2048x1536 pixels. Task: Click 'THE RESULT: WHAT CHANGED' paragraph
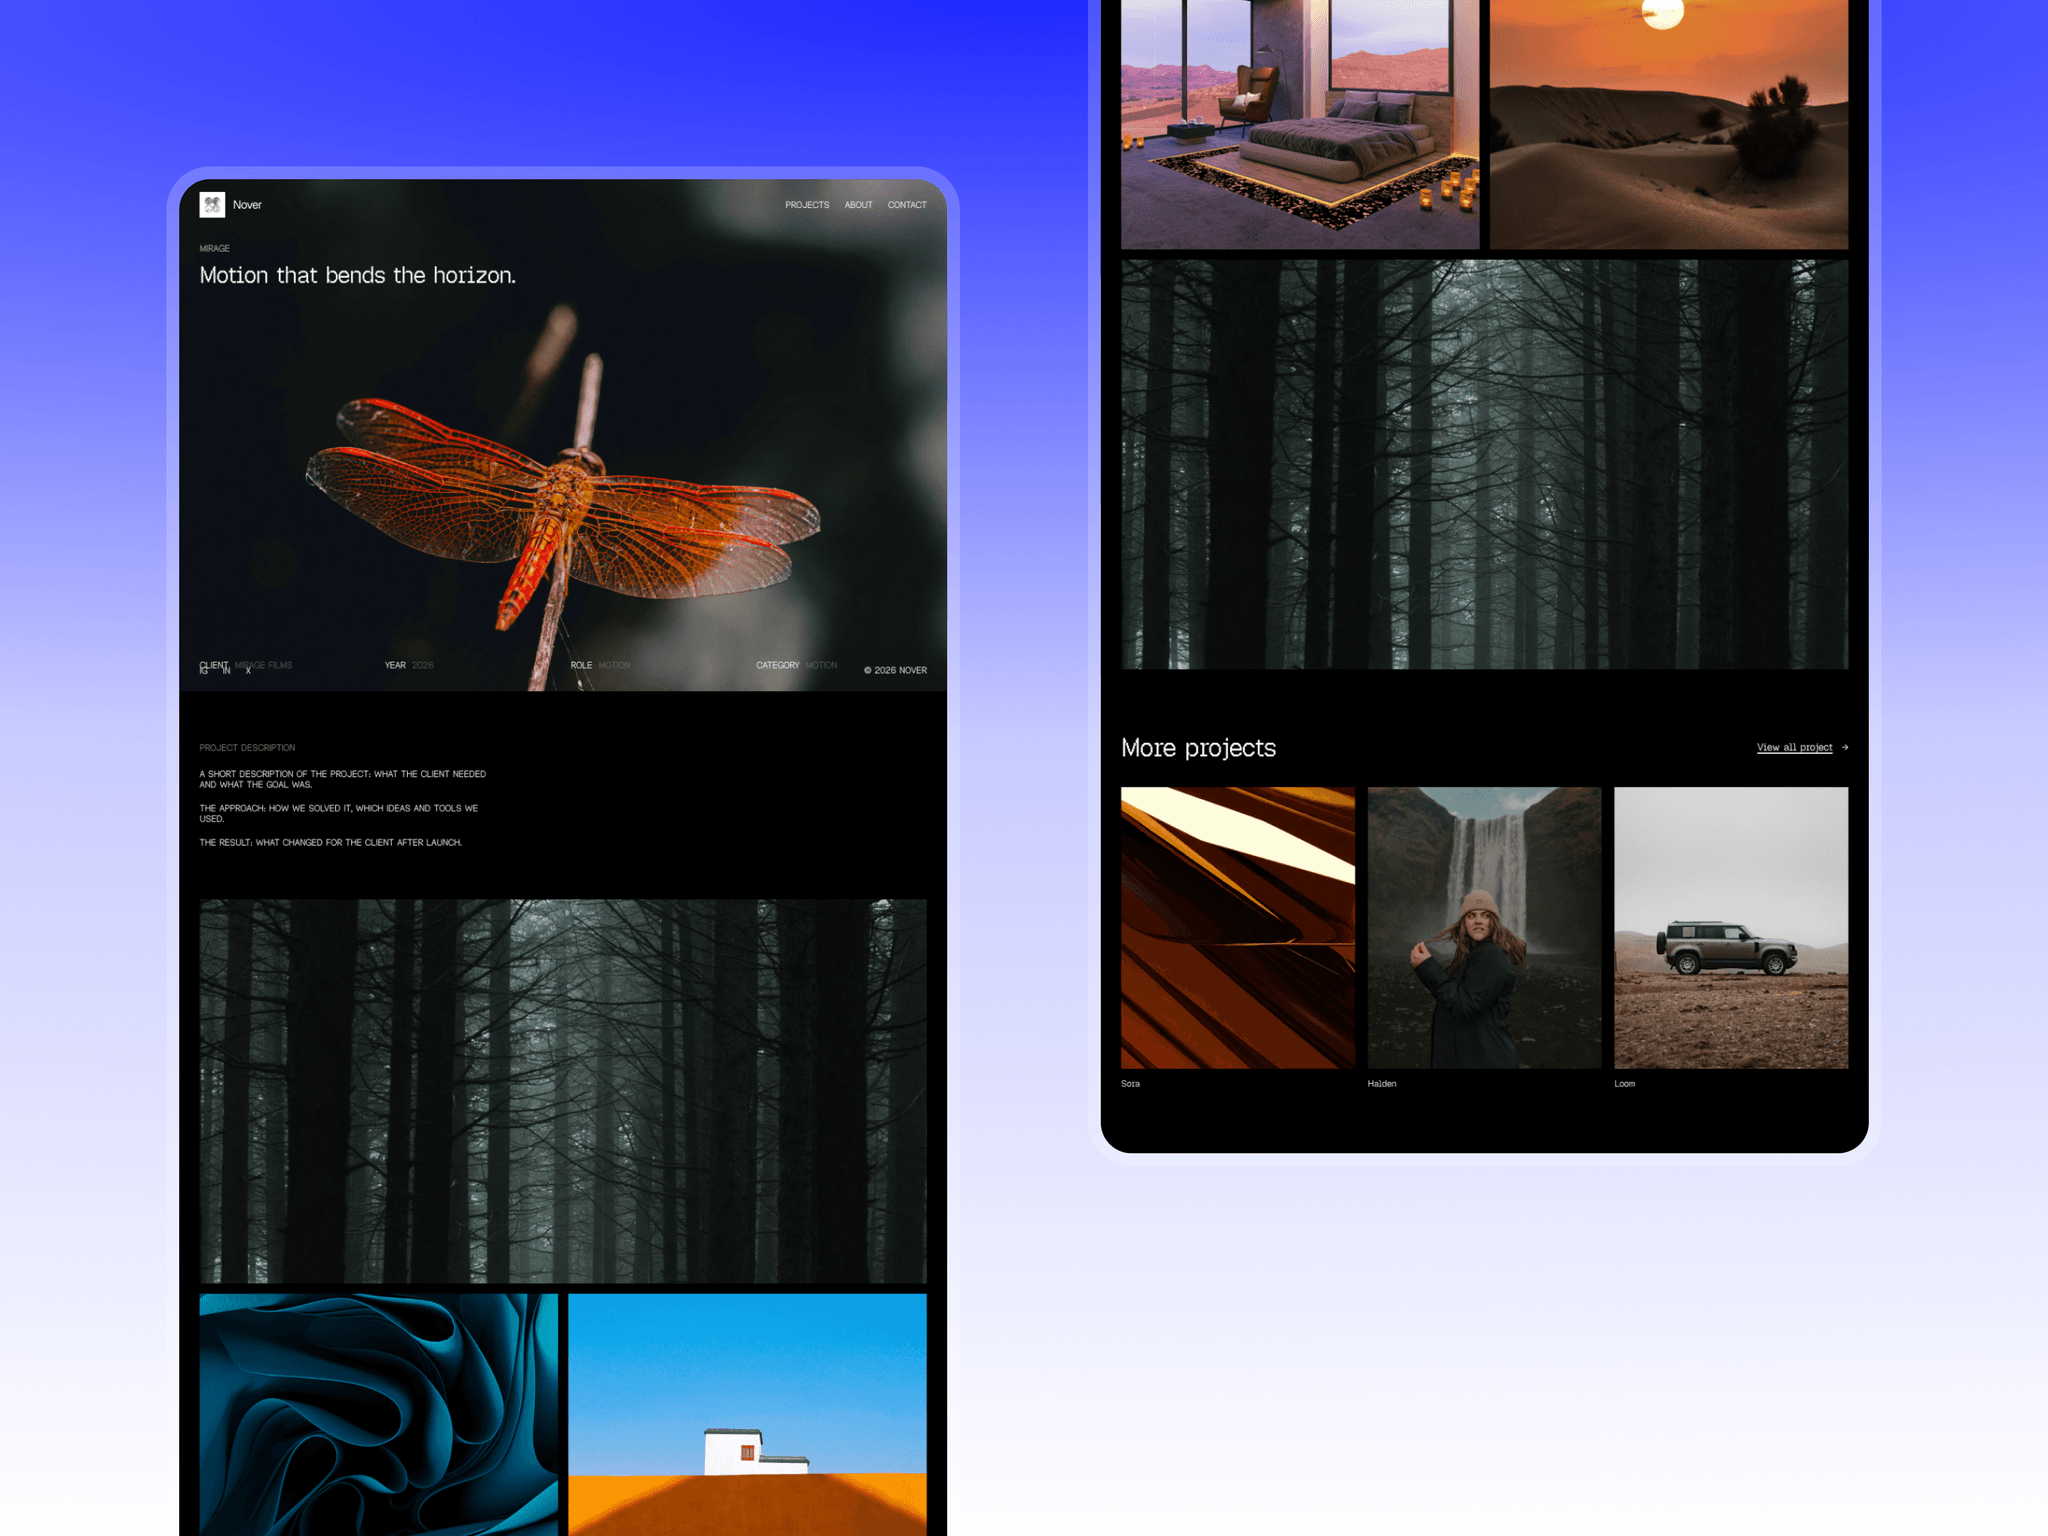(x=330, y=843)
